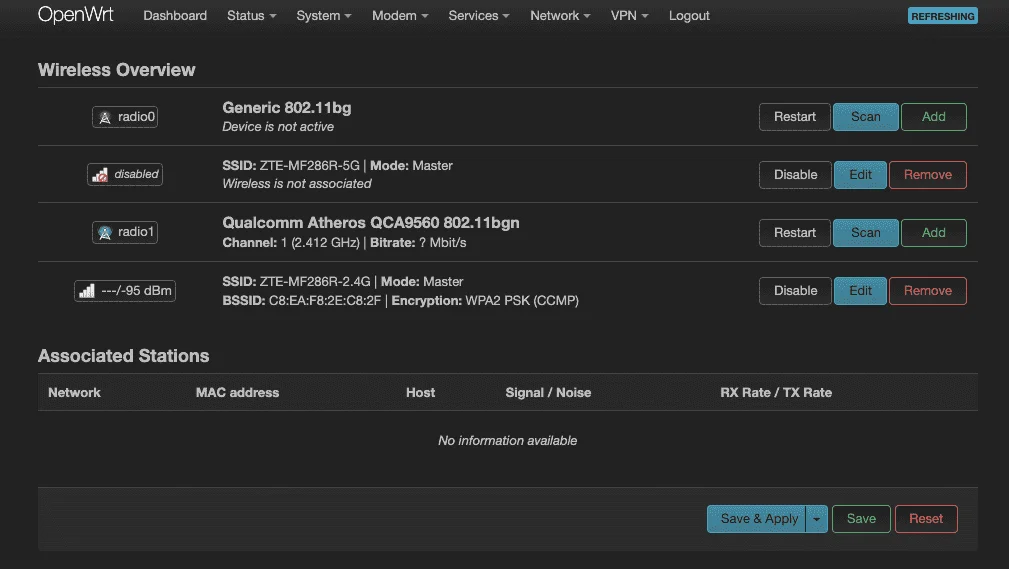Viewport: 1009px width, 569px height.
Task: Click the -95 dBm signal strength badge
Action: click(x=125, y=291)
